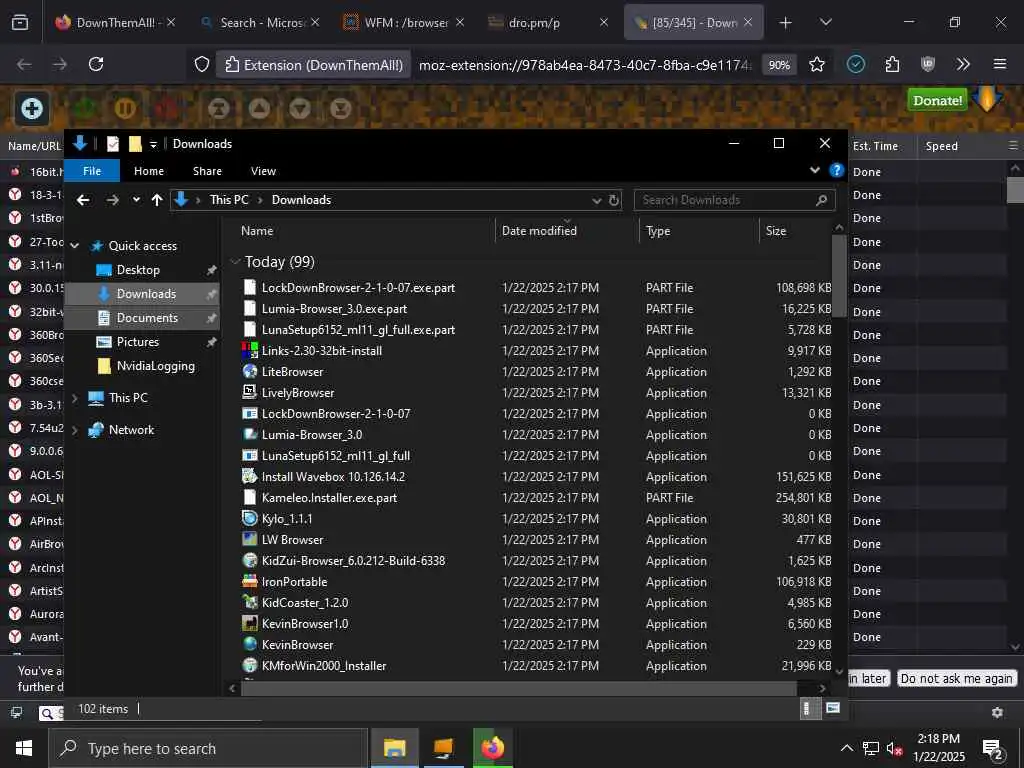
Task: Collapse the Today (99) group
Action: pos(235,262)
